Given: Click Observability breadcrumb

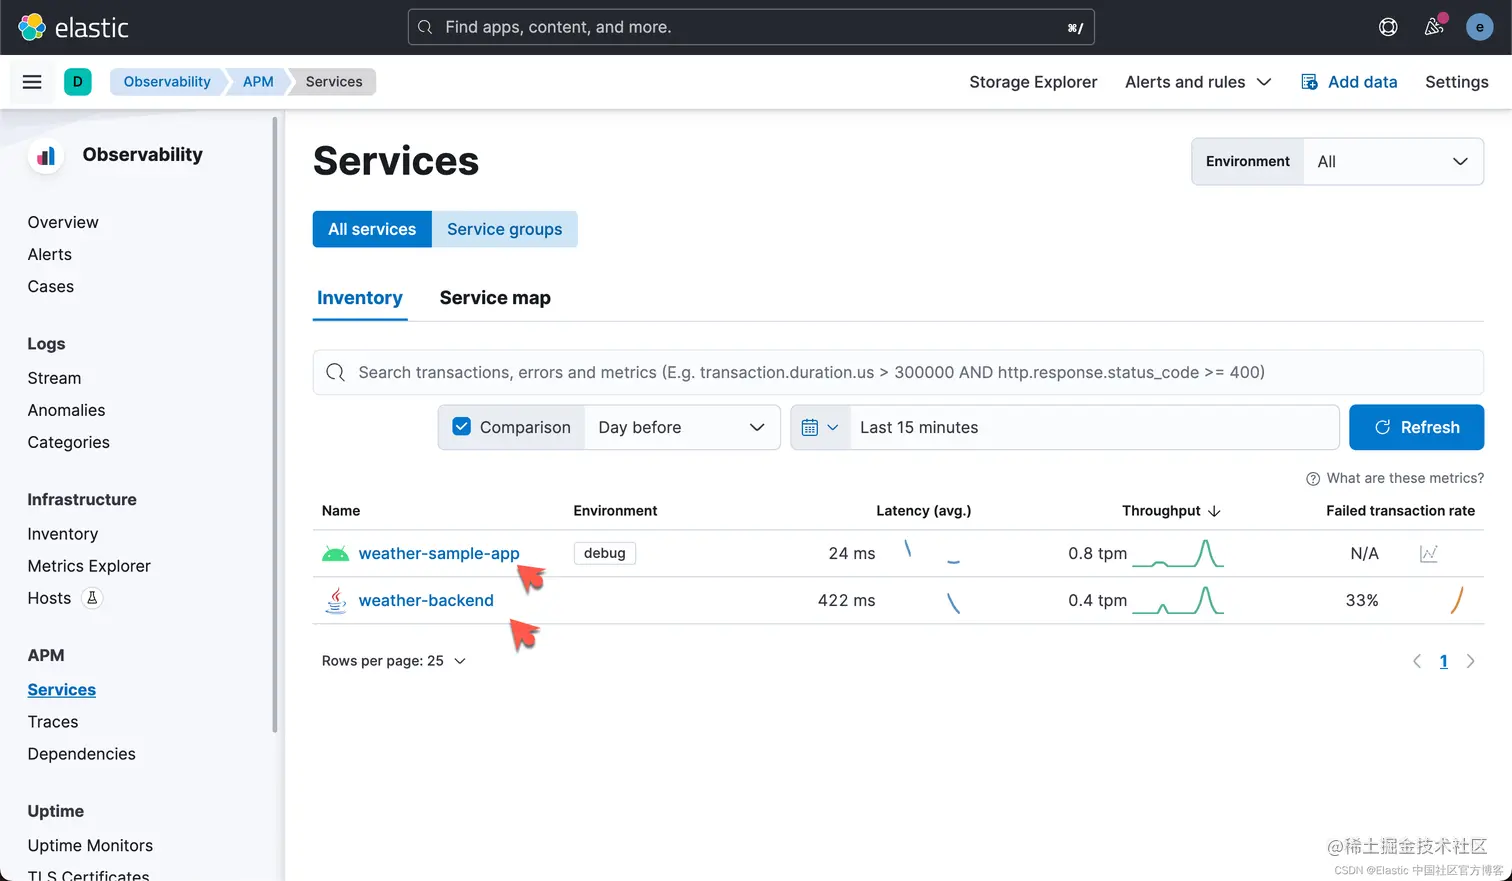Looking at the screenshot, I should [x=167, y=82].
